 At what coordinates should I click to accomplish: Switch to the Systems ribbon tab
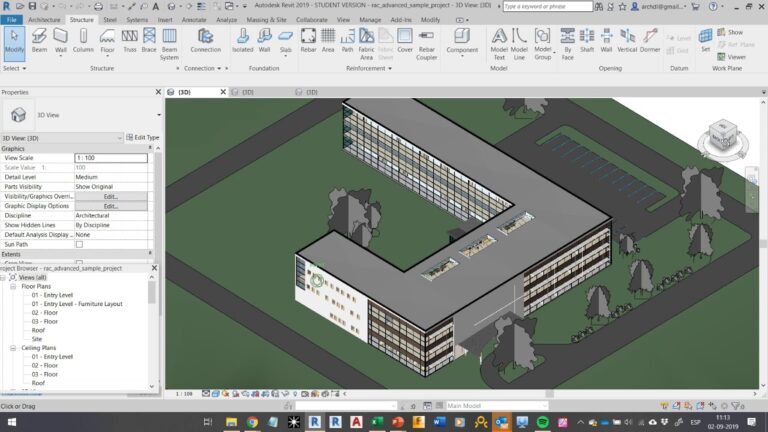[x=137, y=20]
